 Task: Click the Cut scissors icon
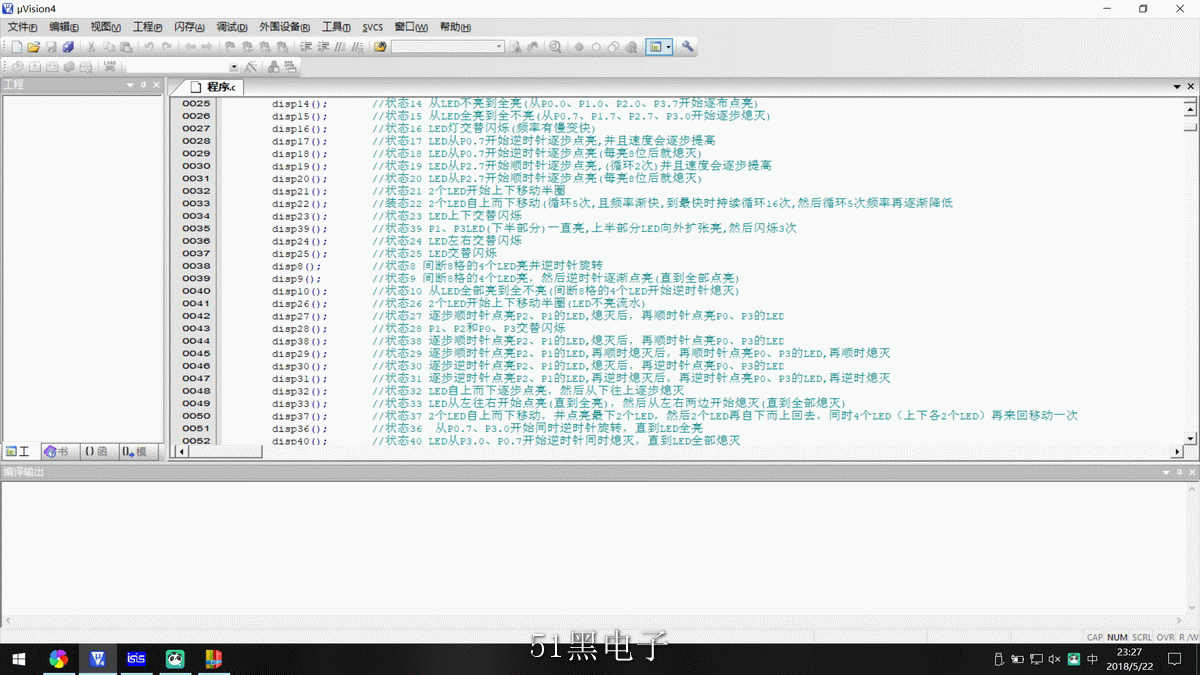(91, 47)
